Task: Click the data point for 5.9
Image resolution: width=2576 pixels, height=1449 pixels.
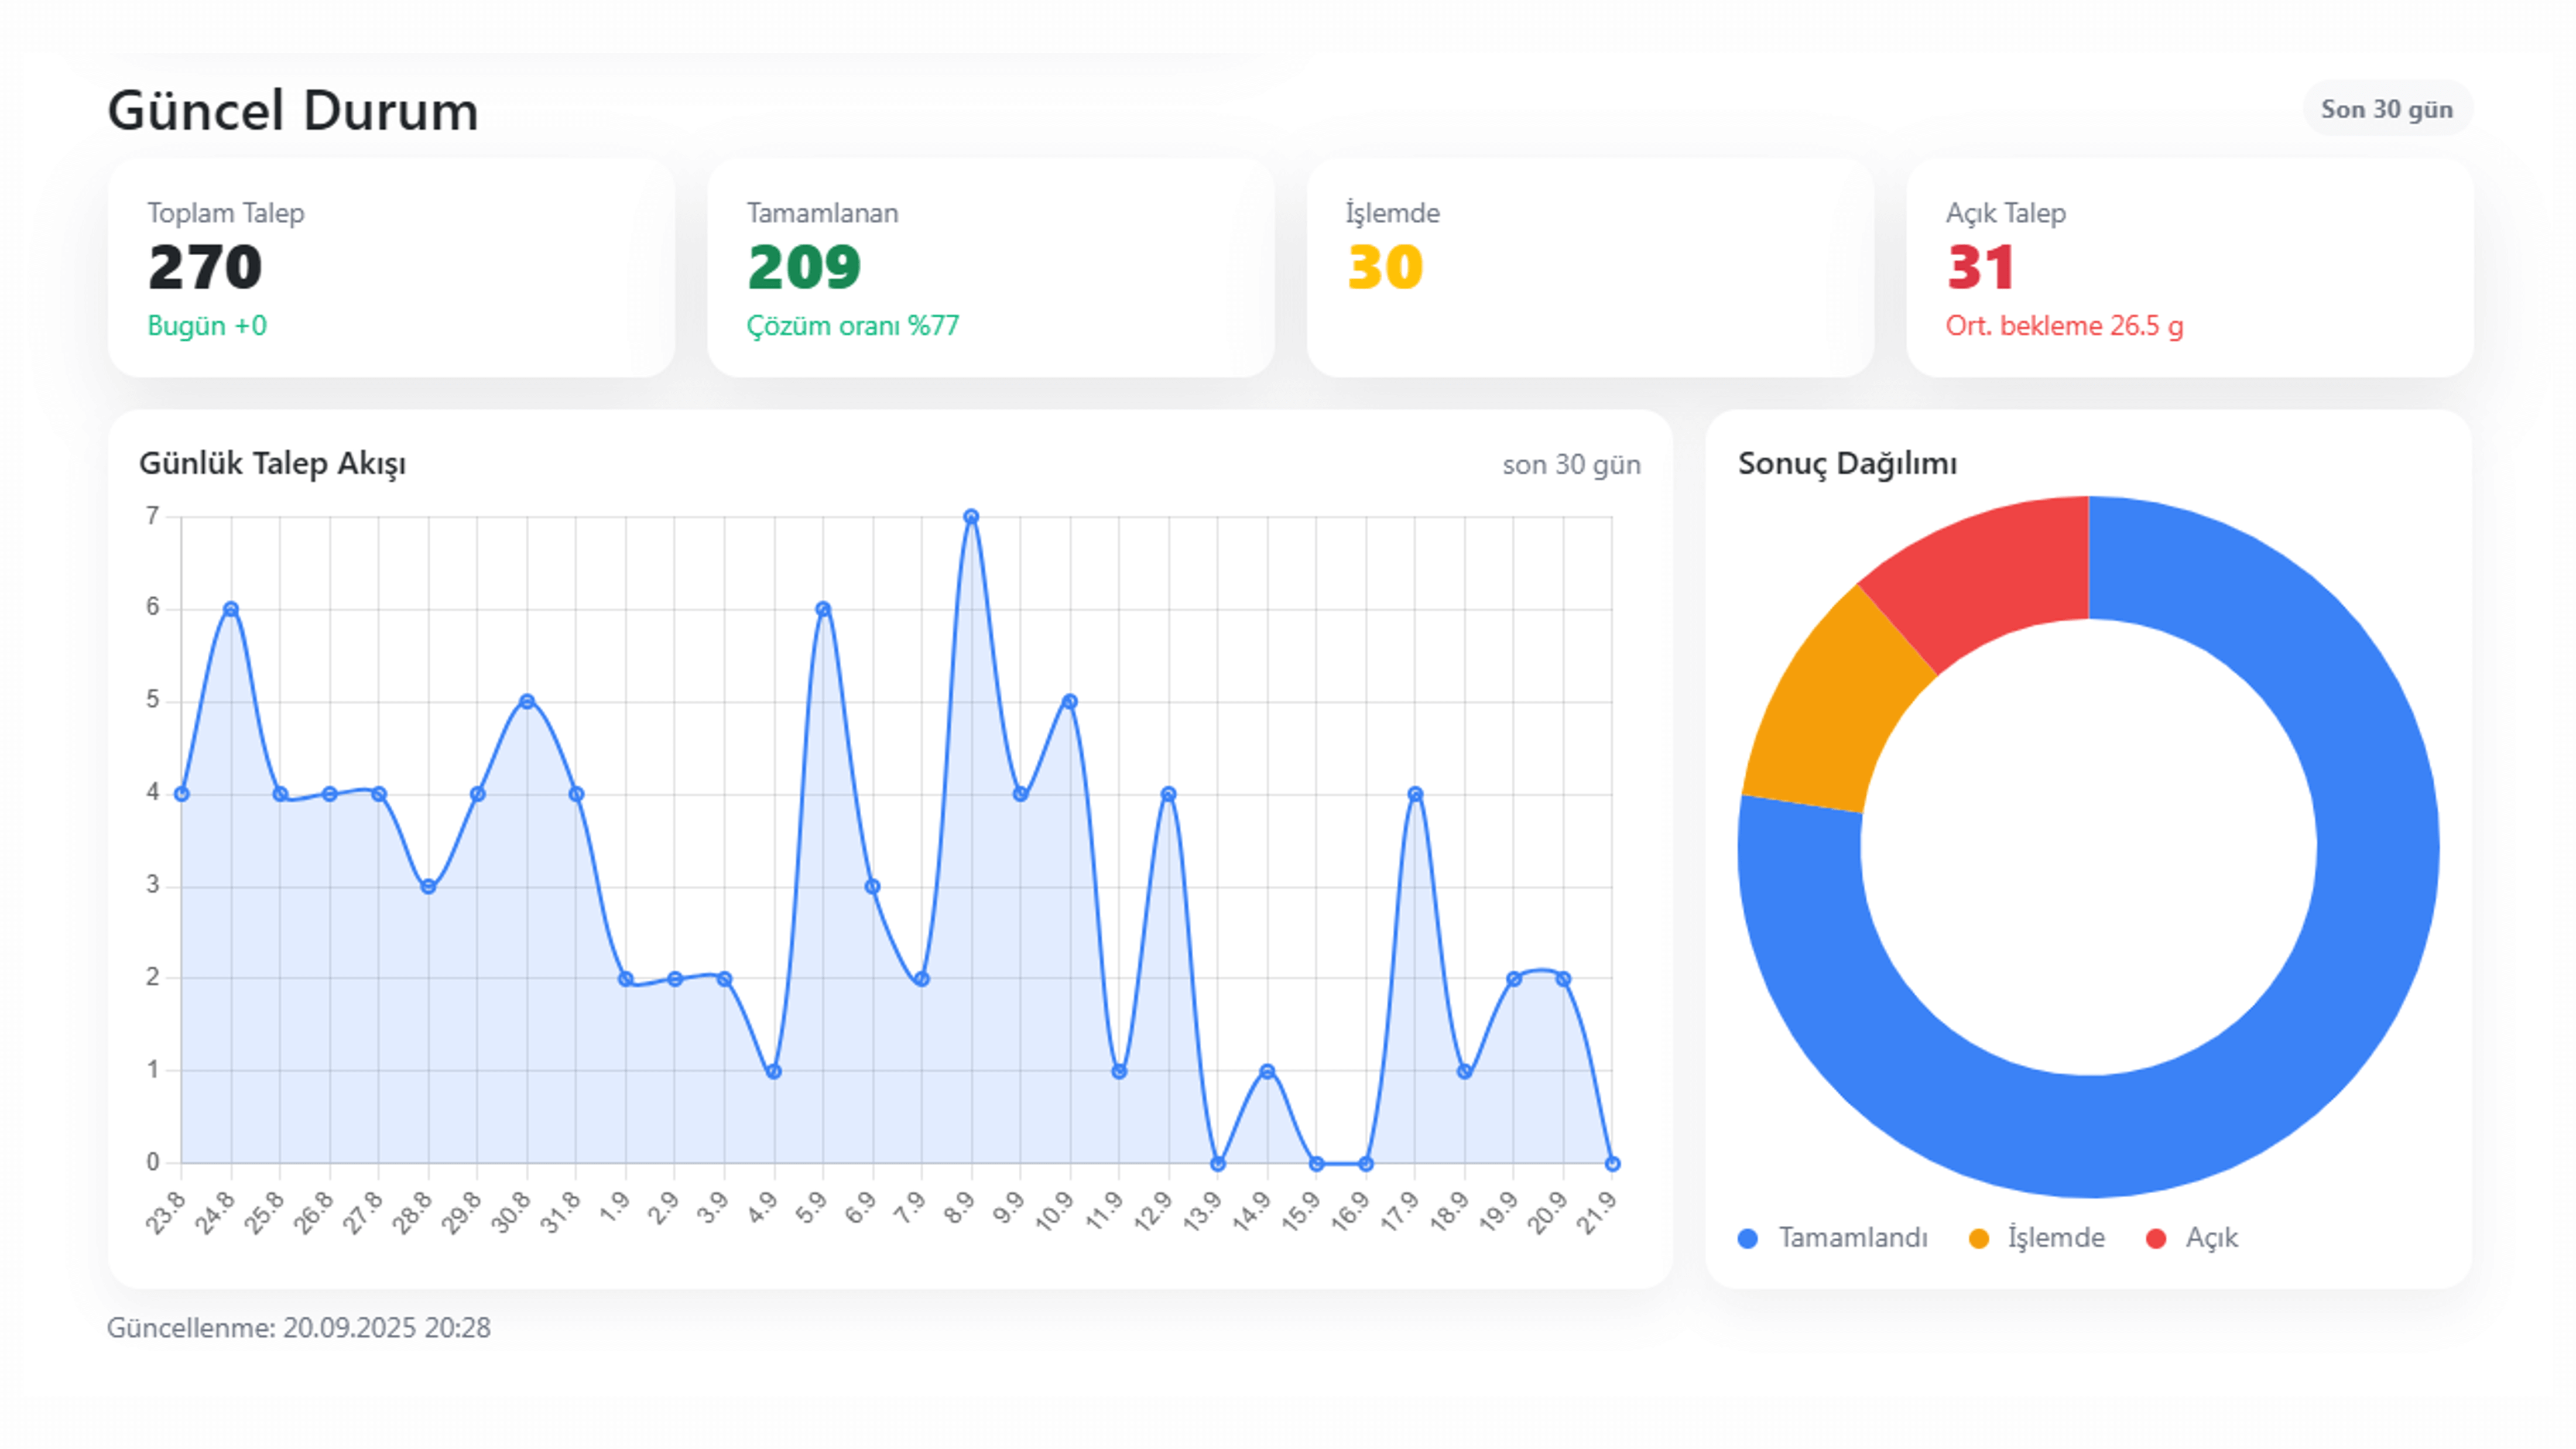Action: pyautogui.click(x=823, y=609)
